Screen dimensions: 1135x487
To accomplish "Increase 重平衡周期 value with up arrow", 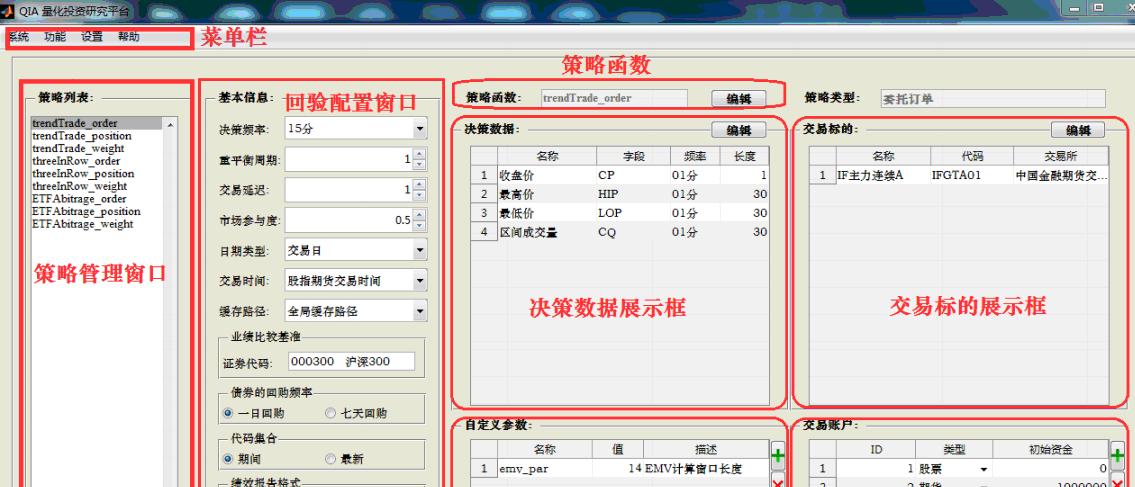I will click(419, 155).
